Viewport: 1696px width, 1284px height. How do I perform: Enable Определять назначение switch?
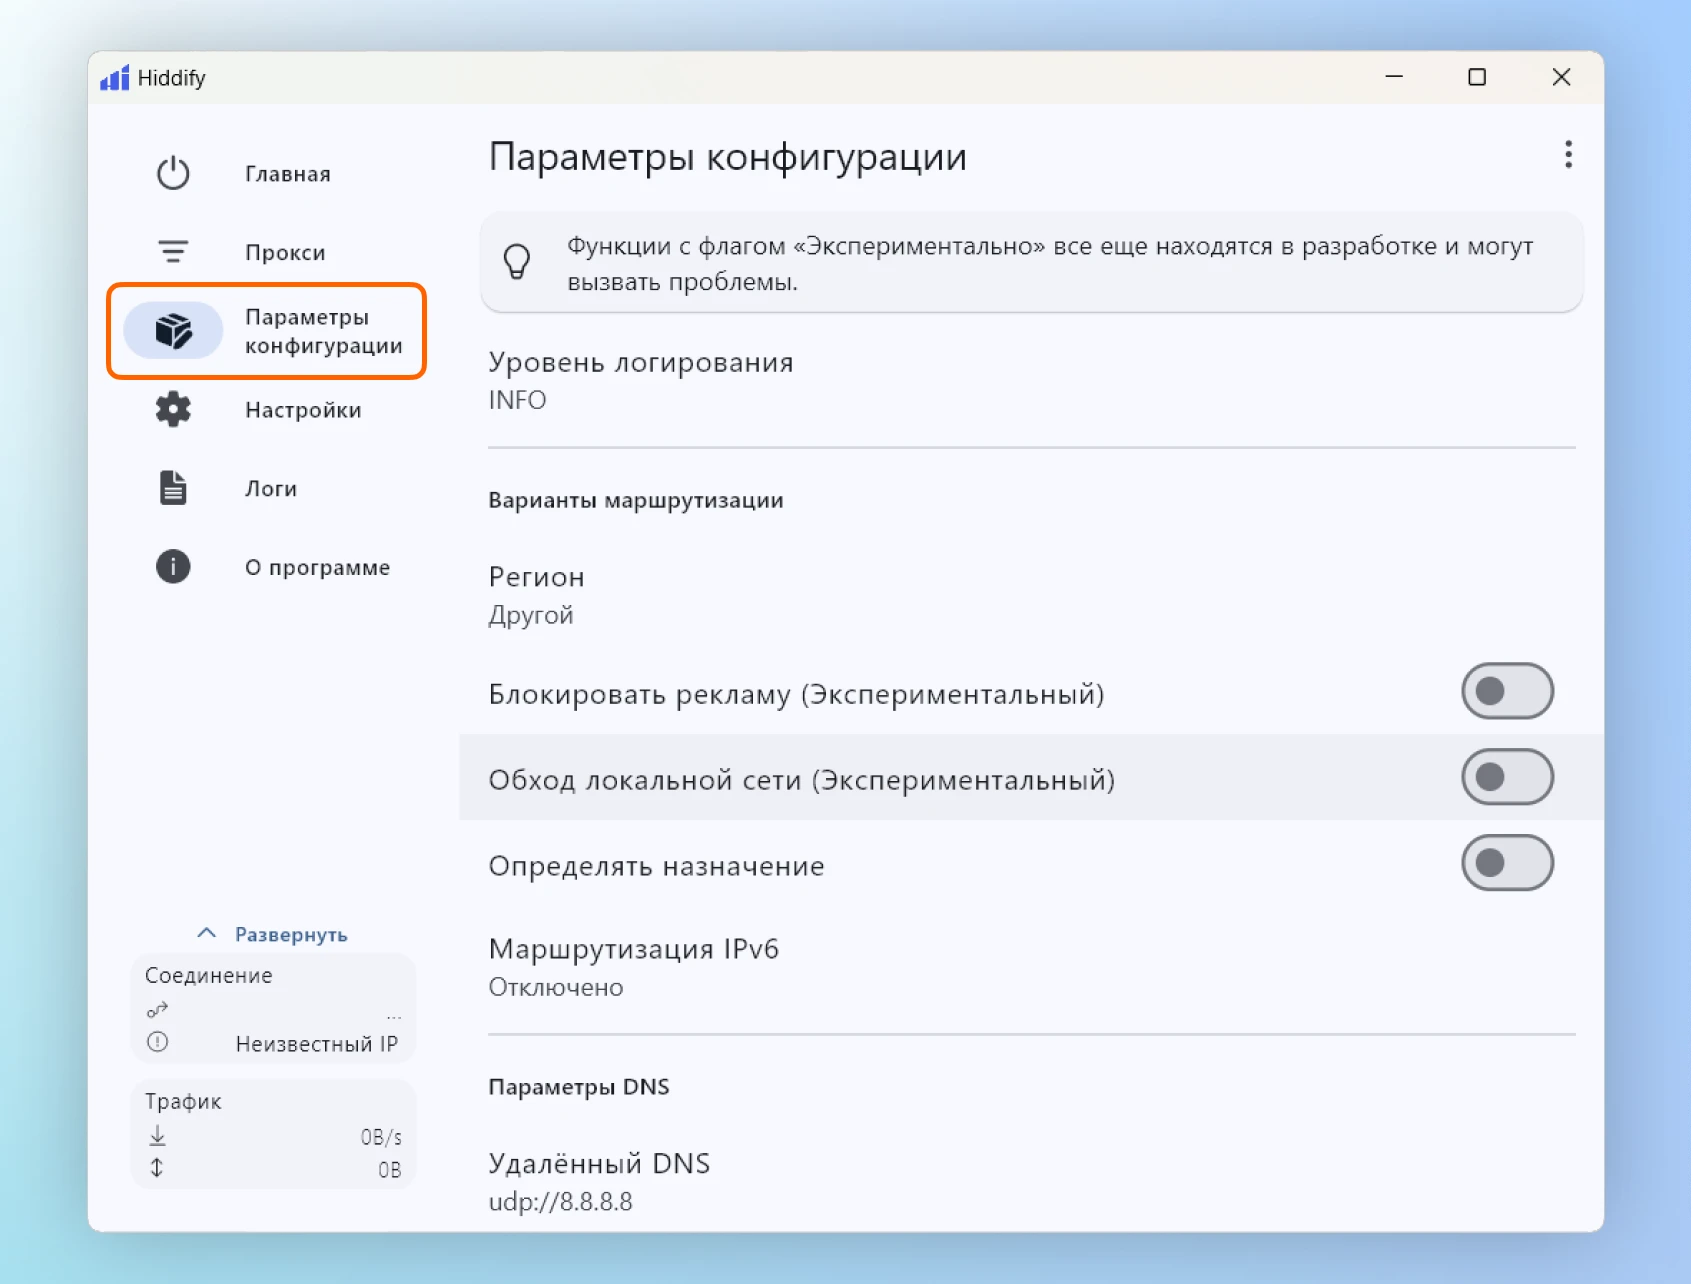pyautogui.click(x=1507, y=862)
